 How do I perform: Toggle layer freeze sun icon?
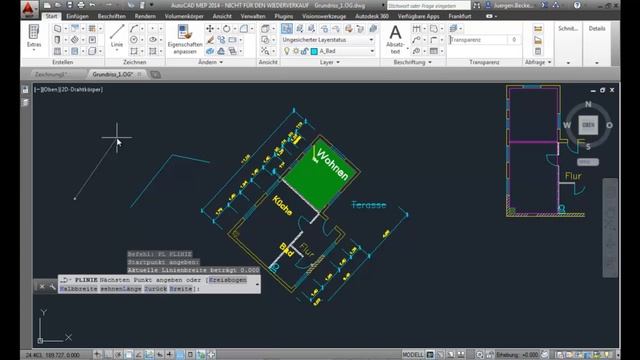click(296, 51)
